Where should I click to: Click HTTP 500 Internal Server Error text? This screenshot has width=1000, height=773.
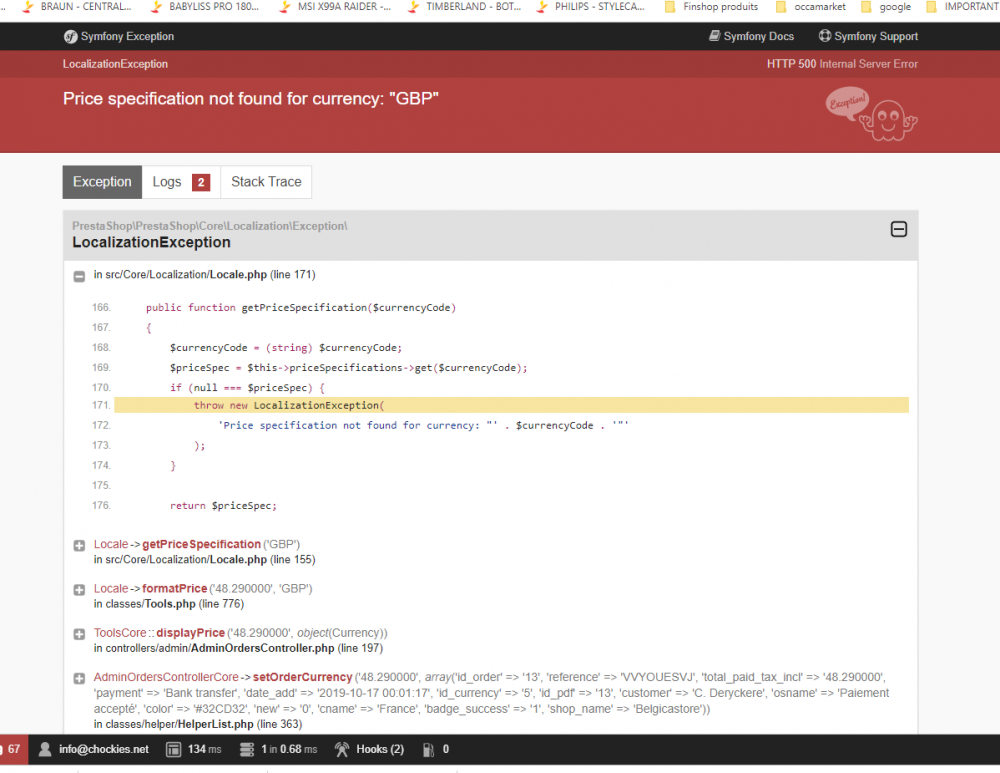pyautogui.click(x=842, y=64)
